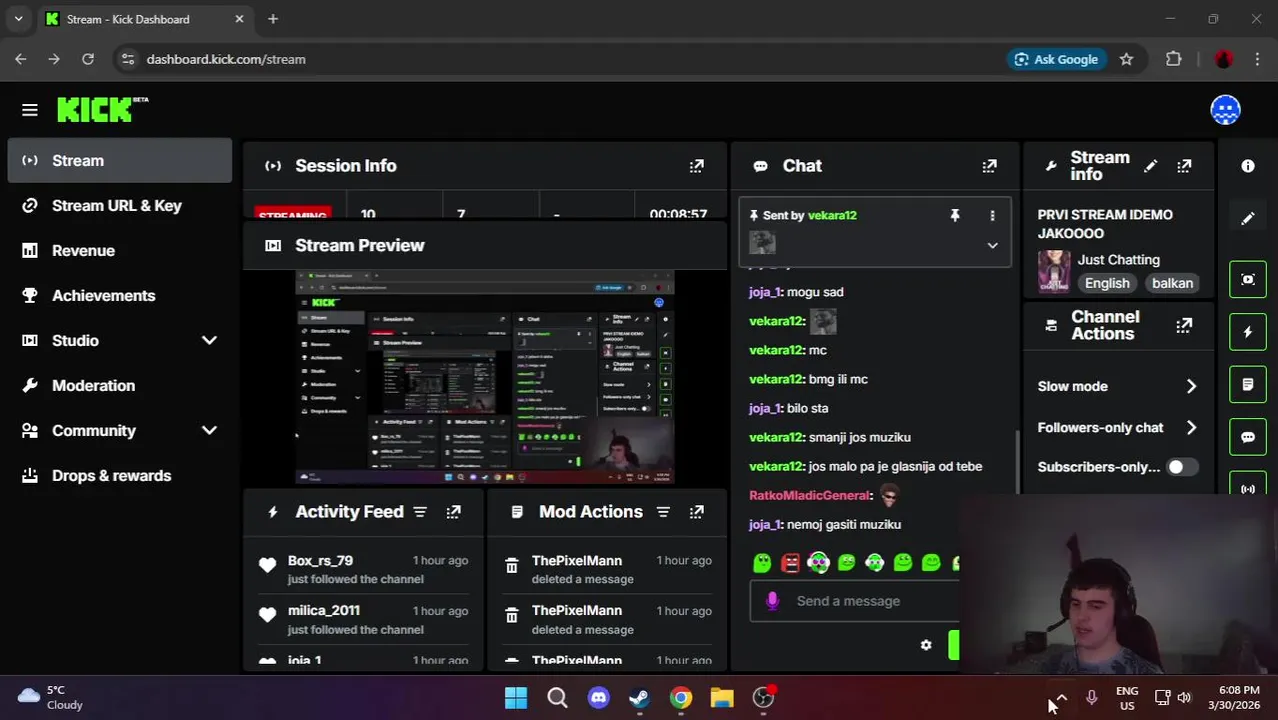The image size is (1278, 720).
Task: Open a new browser tab
Action: [273, 19]
